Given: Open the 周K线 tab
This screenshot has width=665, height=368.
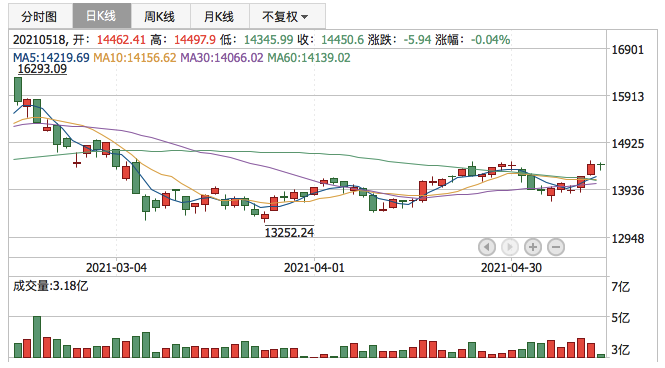Looking at the screenshot, I should tap(161, 17).
